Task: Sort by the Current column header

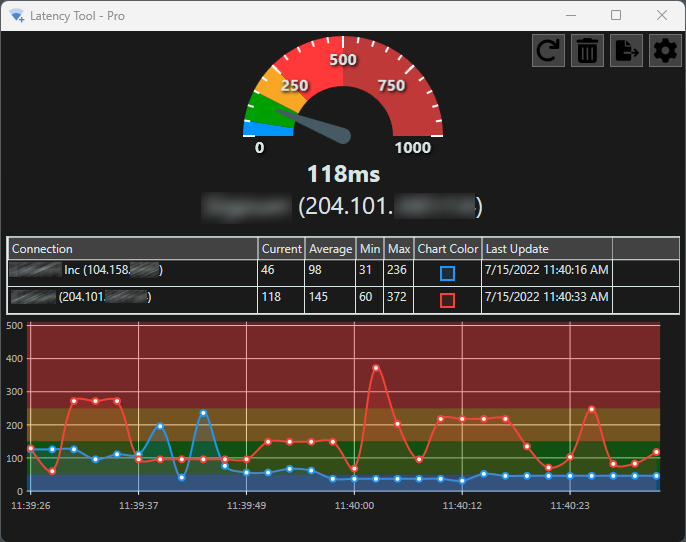Action: (281, 249)
